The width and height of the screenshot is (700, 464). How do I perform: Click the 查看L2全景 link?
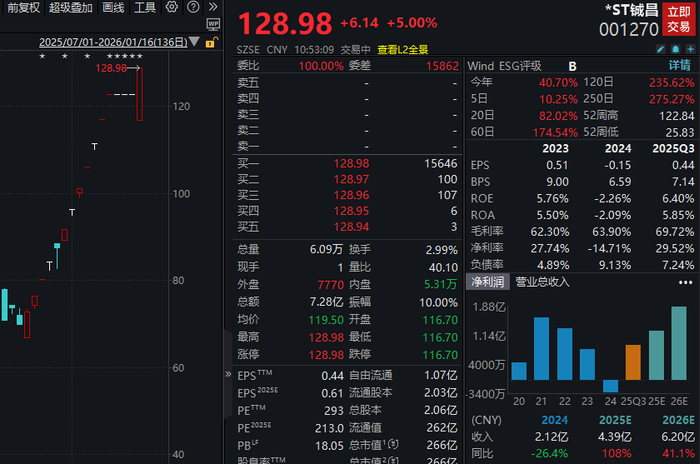point(403,48)
